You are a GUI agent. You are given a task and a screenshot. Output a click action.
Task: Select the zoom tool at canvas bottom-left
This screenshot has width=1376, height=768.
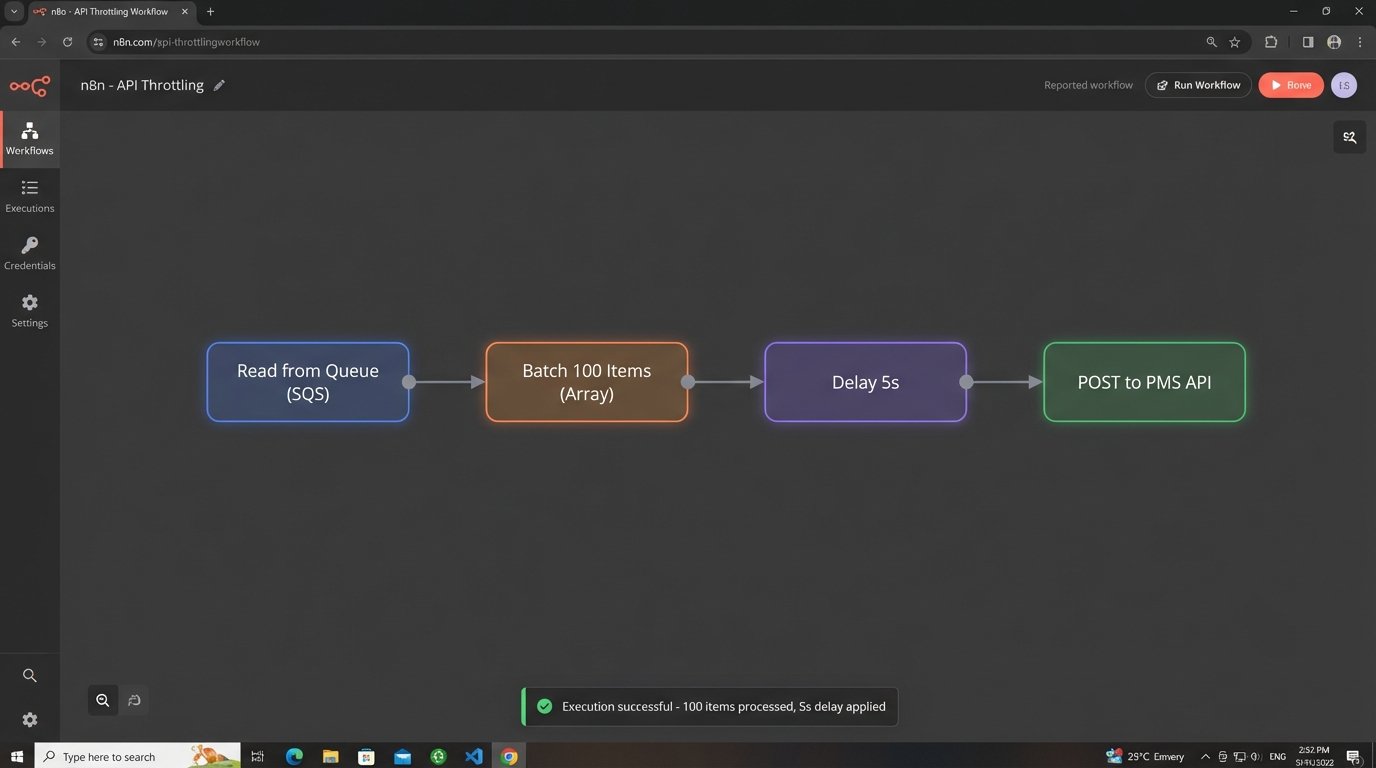tap(102, 700)
